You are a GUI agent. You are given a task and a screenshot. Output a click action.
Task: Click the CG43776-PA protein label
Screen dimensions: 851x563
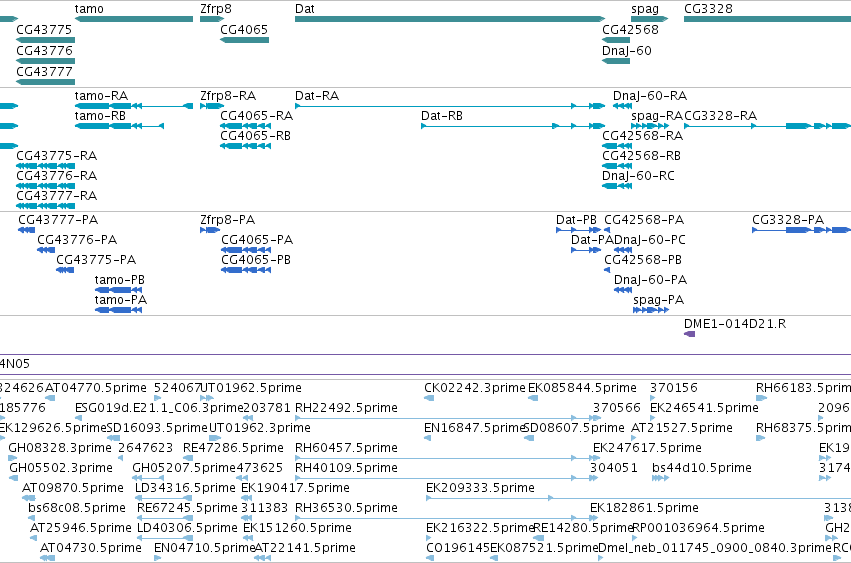pos(77,240)
